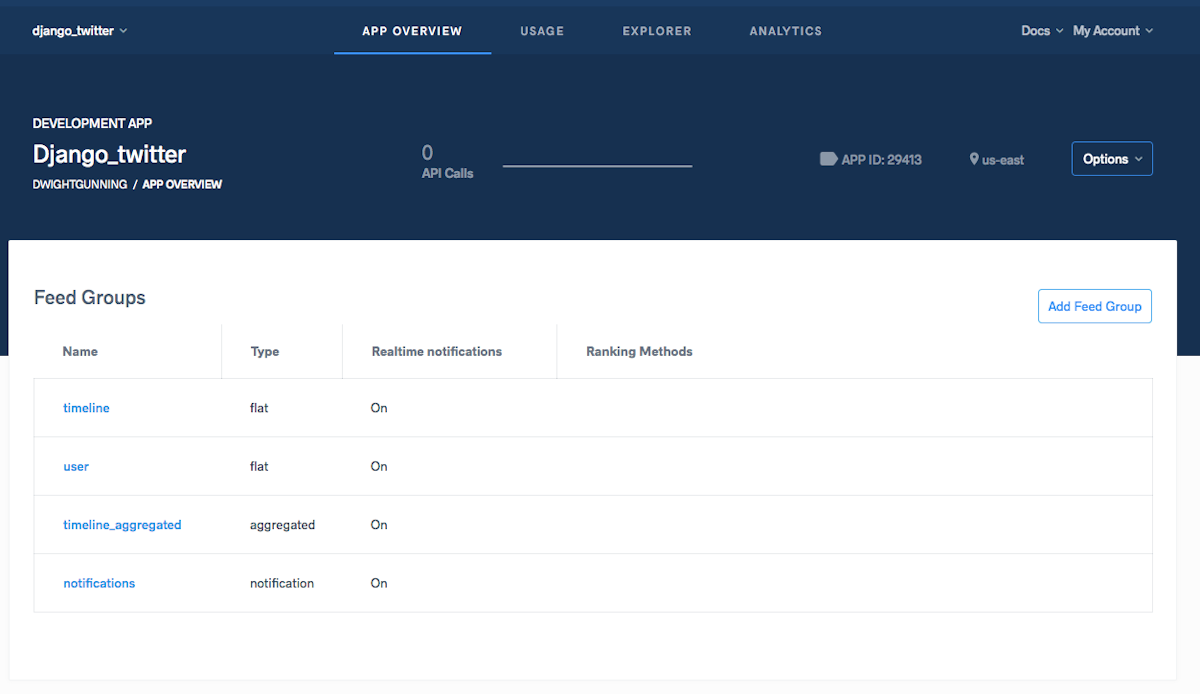Click the DWIGHTGUNNING breadcrumb link
This screenshot has width=1200, height=694.
[x=79, y=184]
